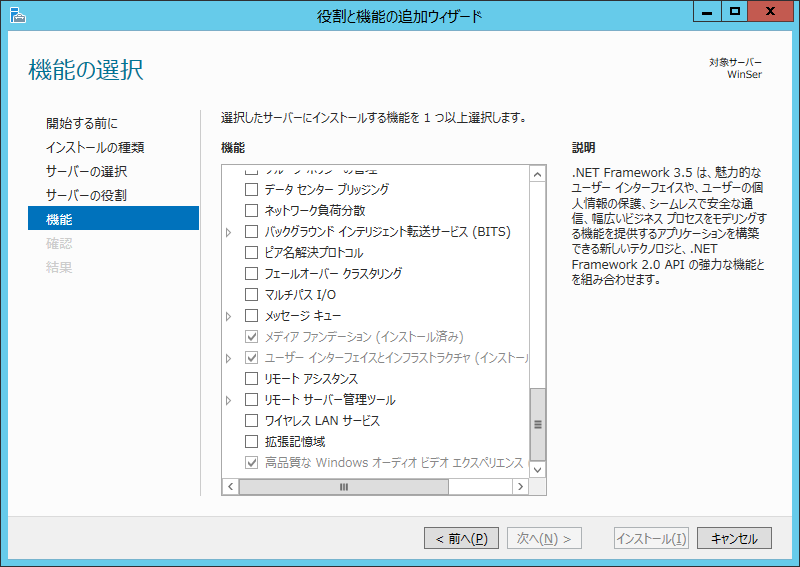
Task: Click the インストール(I) button
Action: pos(652,538)
